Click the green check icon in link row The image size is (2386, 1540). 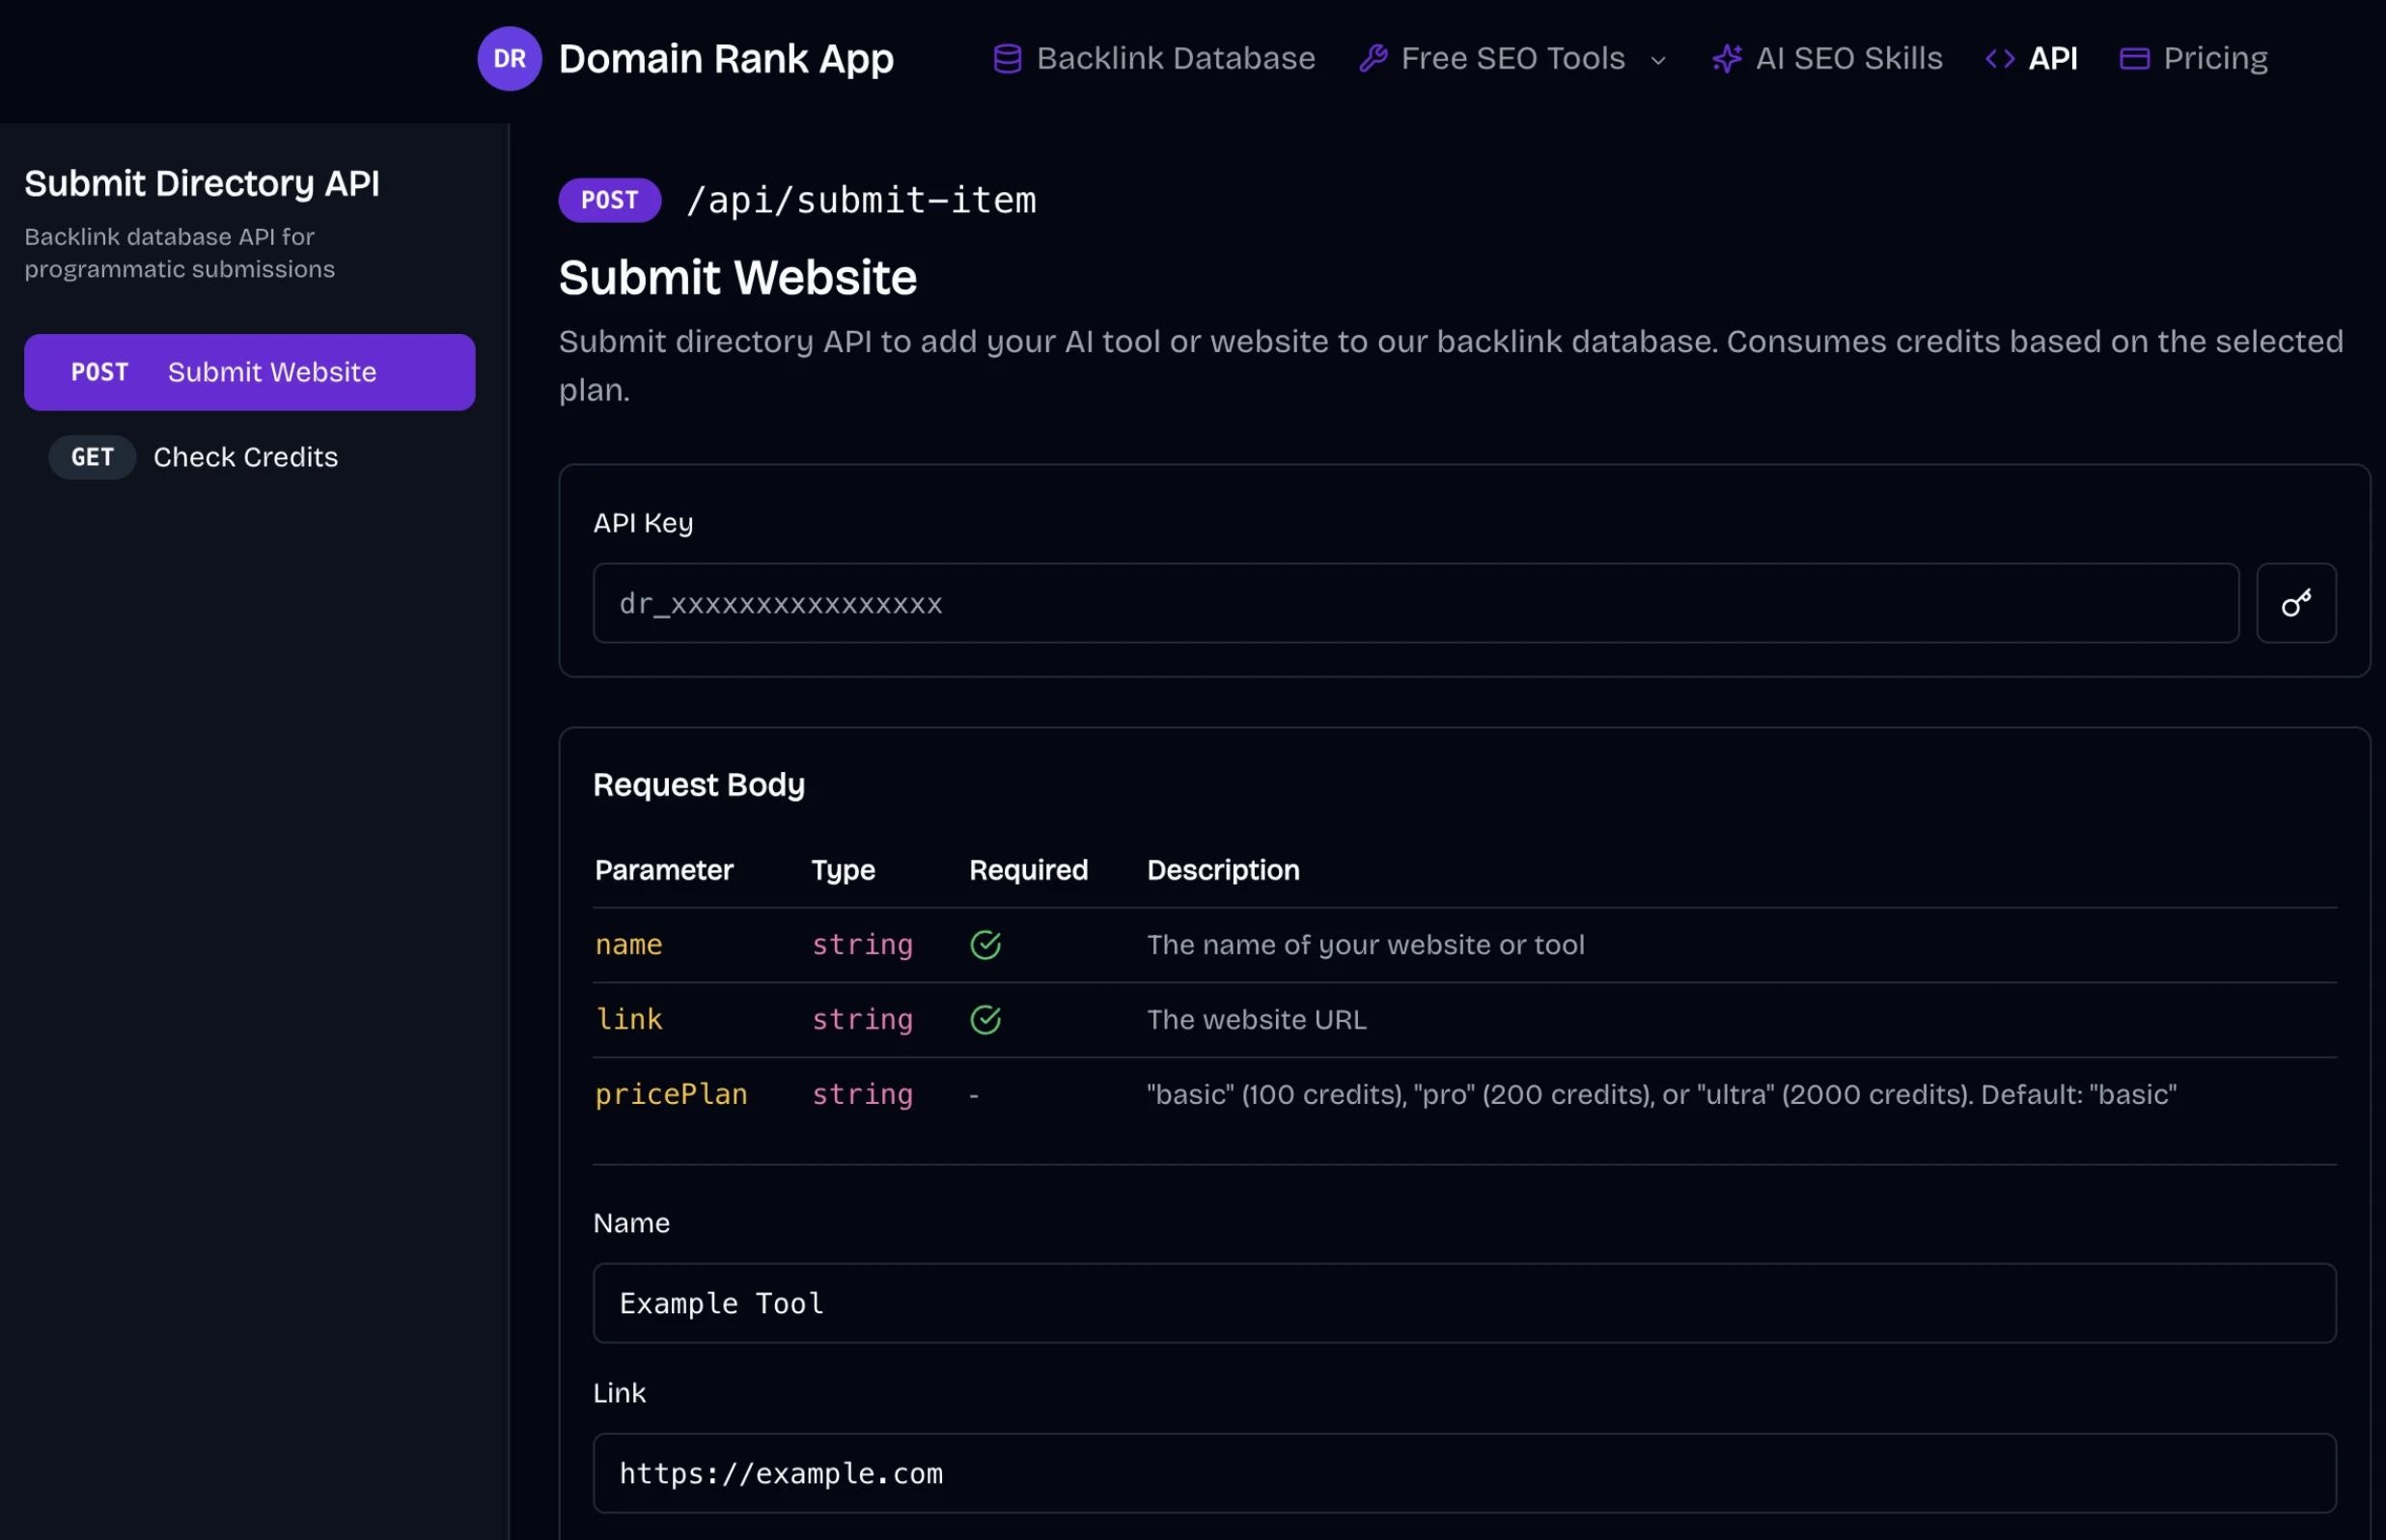coord(985,1020)
